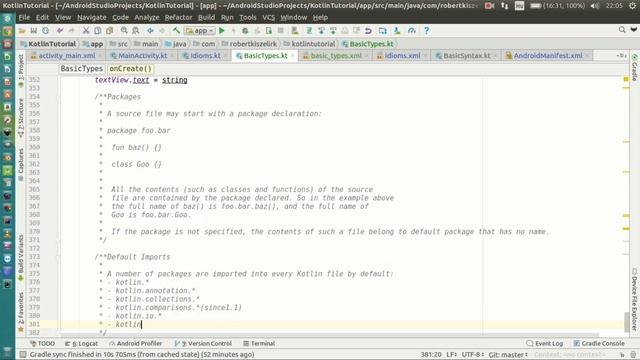Click the vertical editor scrollbar thumb
This screenshot has height=360, width=640.
click(x=626, y=322)
